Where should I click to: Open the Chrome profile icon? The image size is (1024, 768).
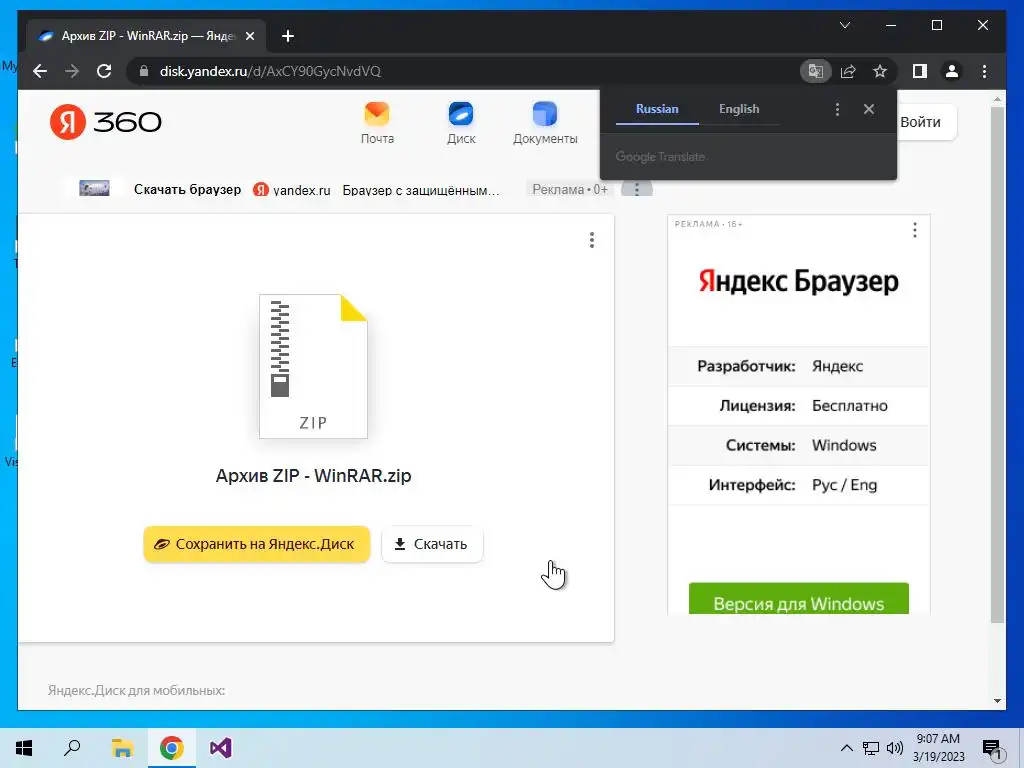[x=952, y=71]
